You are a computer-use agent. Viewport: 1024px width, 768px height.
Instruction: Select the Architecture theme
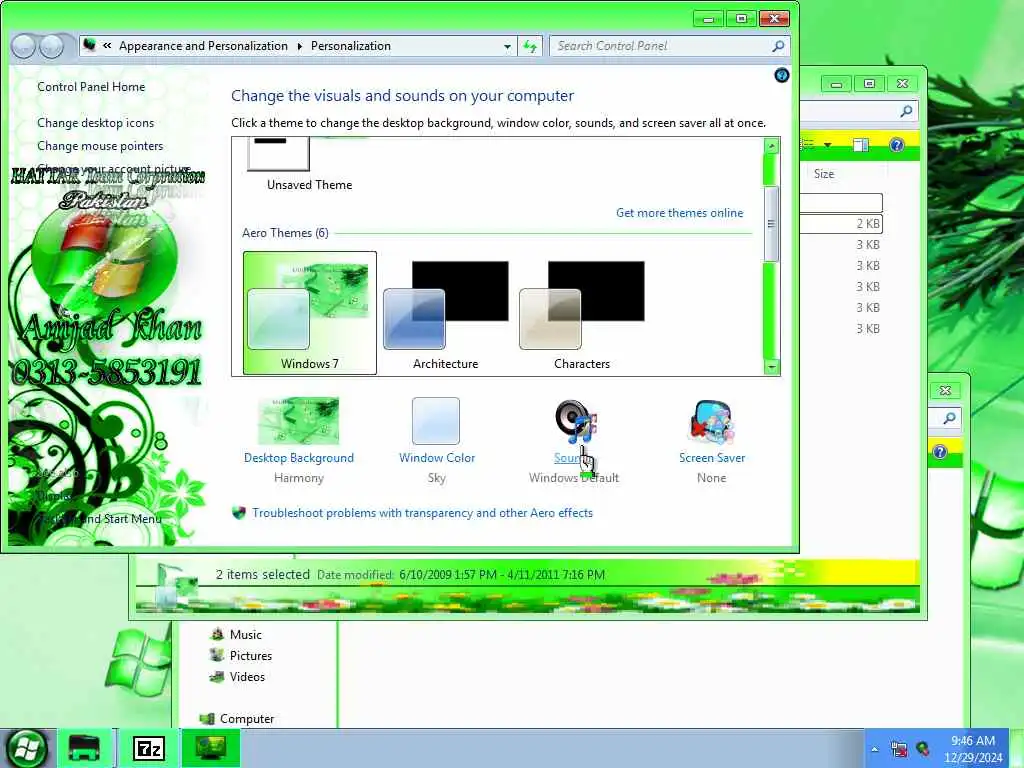(445, 313)
